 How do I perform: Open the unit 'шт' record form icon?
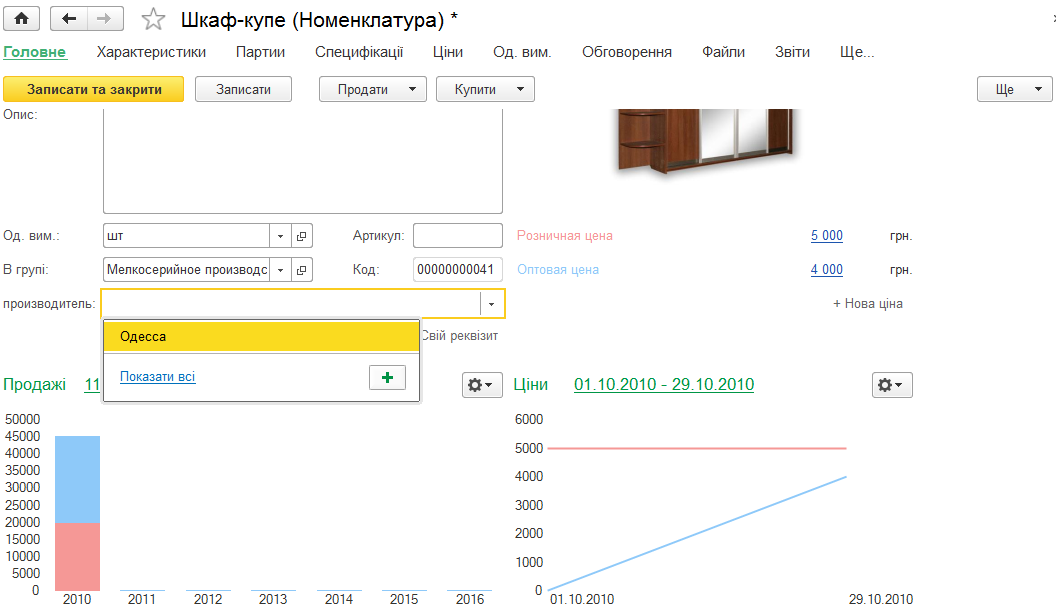(x=302, y=236)
